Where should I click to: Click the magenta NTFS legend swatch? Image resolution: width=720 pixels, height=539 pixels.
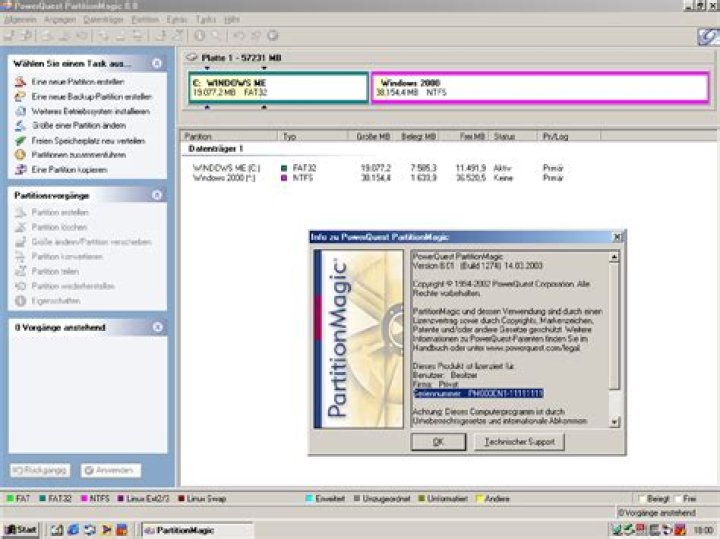pos(84,499)
